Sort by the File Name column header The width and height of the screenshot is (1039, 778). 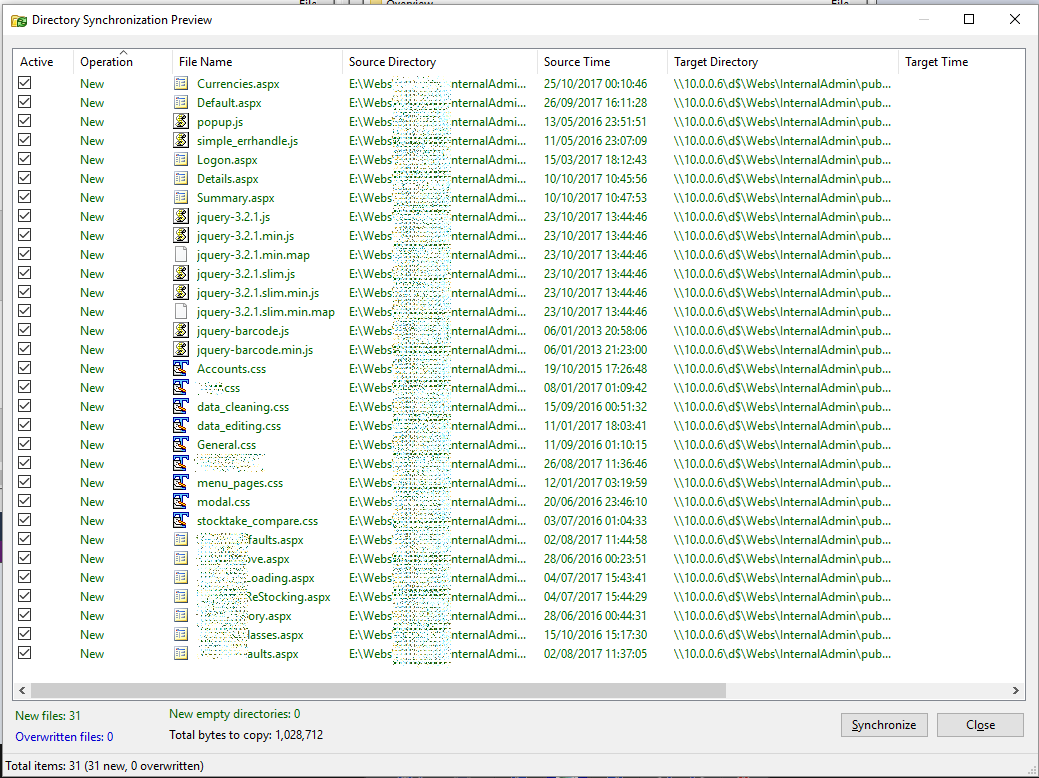point(257,62)
